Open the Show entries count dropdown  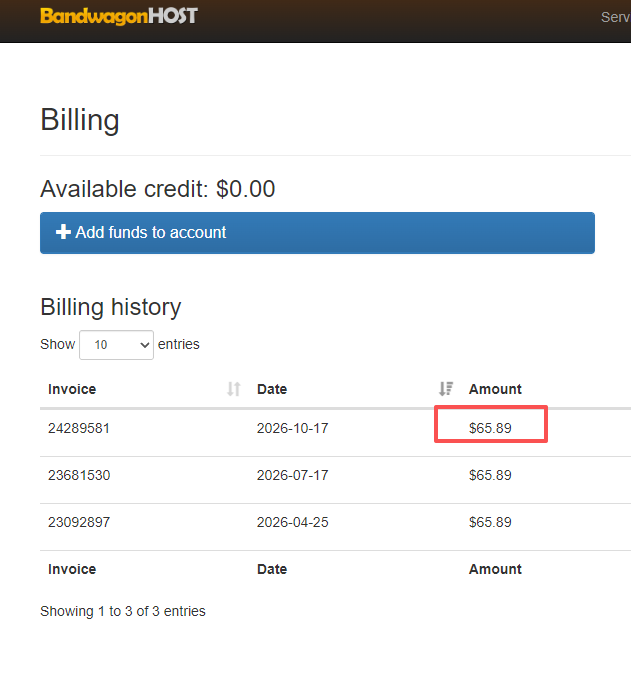click(116, 345)
